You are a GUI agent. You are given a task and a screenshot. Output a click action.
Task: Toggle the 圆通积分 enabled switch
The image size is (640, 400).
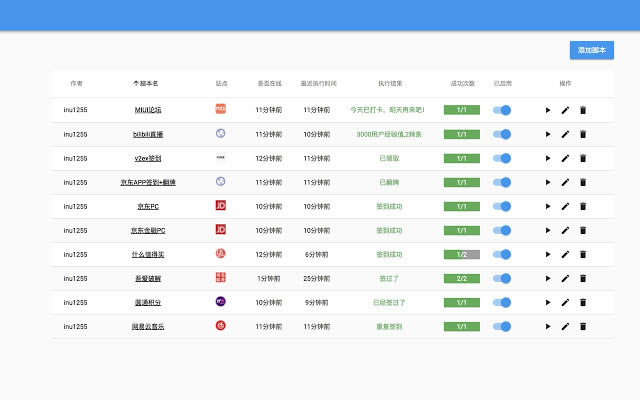pyautogui.click(x=502, y=303)
